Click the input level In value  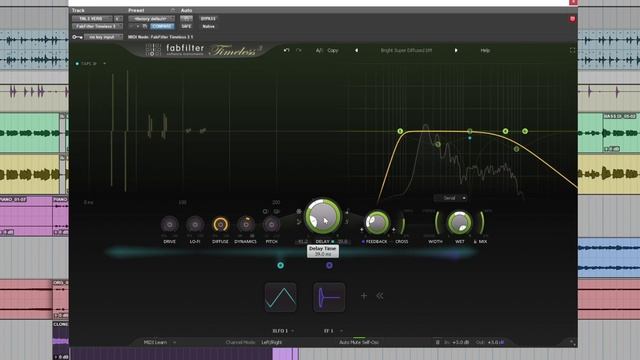pyautogui.click(x=460, y=342)
